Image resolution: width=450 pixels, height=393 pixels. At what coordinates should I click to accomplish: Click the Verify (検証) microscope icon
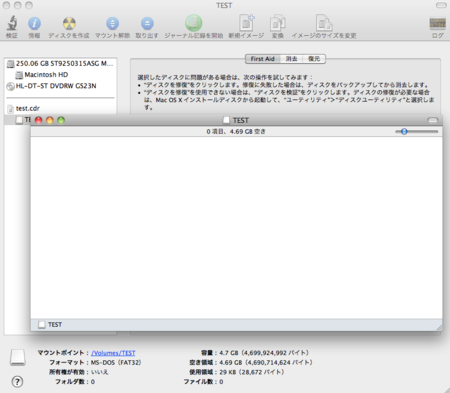pyautogui.click(x=12, y=23)
